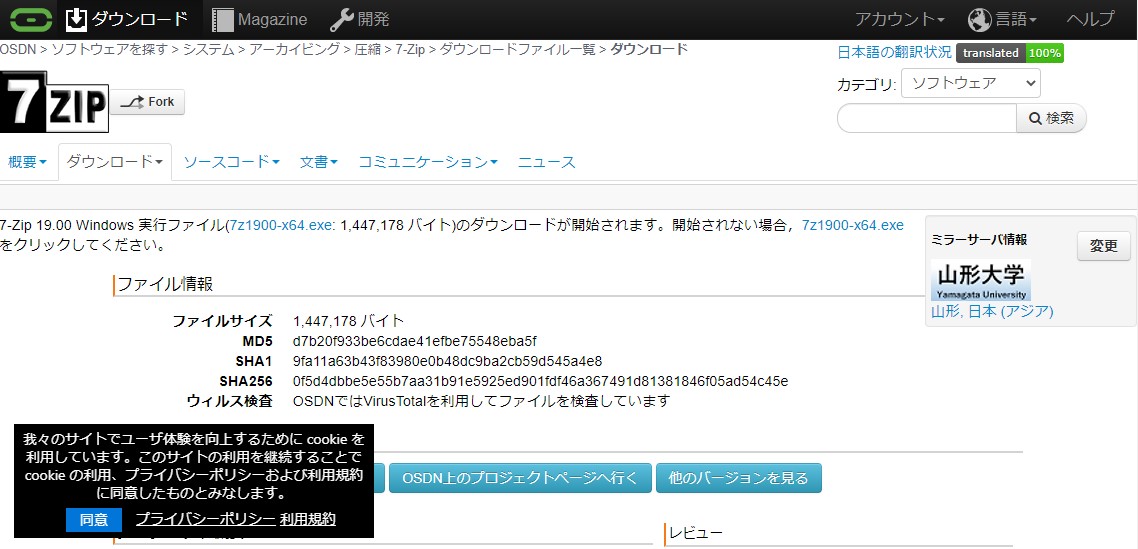
Task: Click the SHA256 hash value
Action: click(x=541, y=381)
